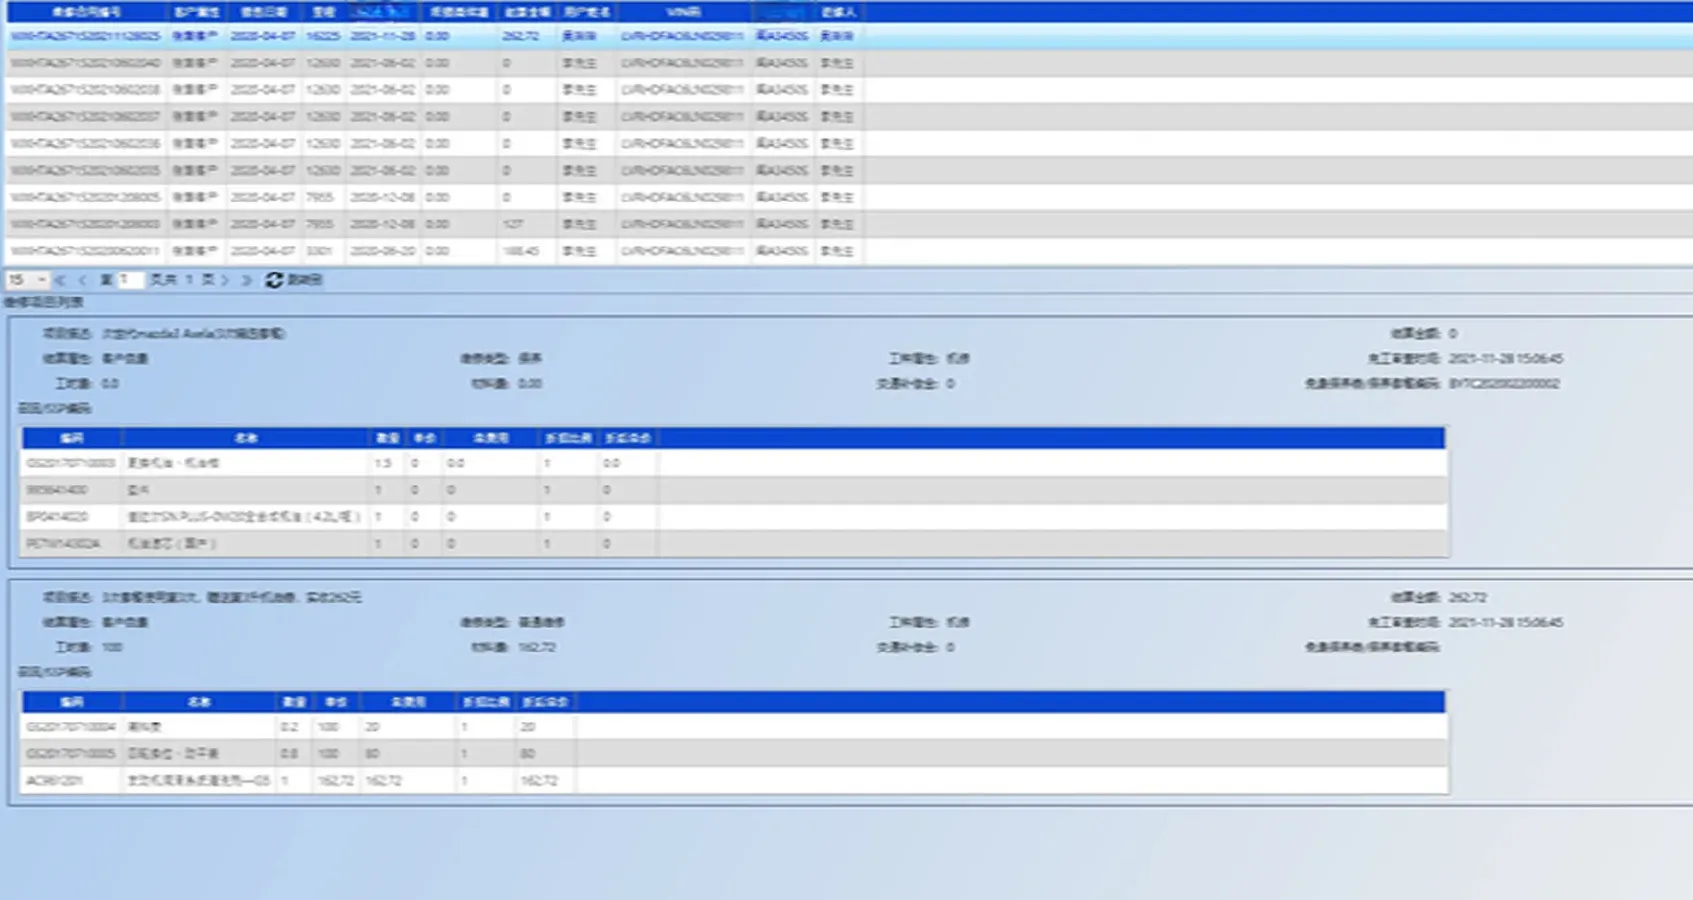
Task: Click the refresh icon in pagination bar
Action: (274, 280)
